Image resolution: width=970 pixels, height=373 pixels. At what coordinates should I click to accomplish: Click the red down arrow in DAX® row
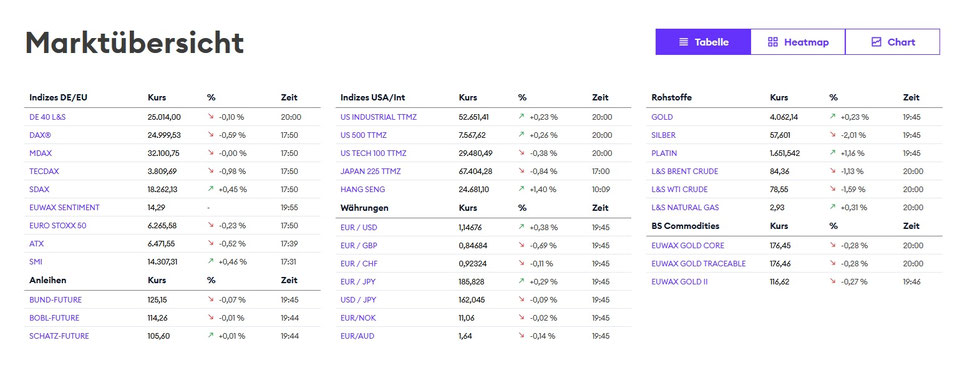pos(210,135)
